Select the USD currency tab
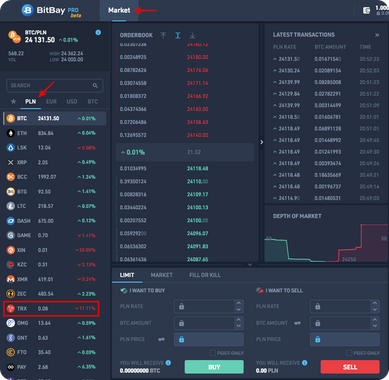The height and width of the screenshot is (380, 389). coord(72,101)
